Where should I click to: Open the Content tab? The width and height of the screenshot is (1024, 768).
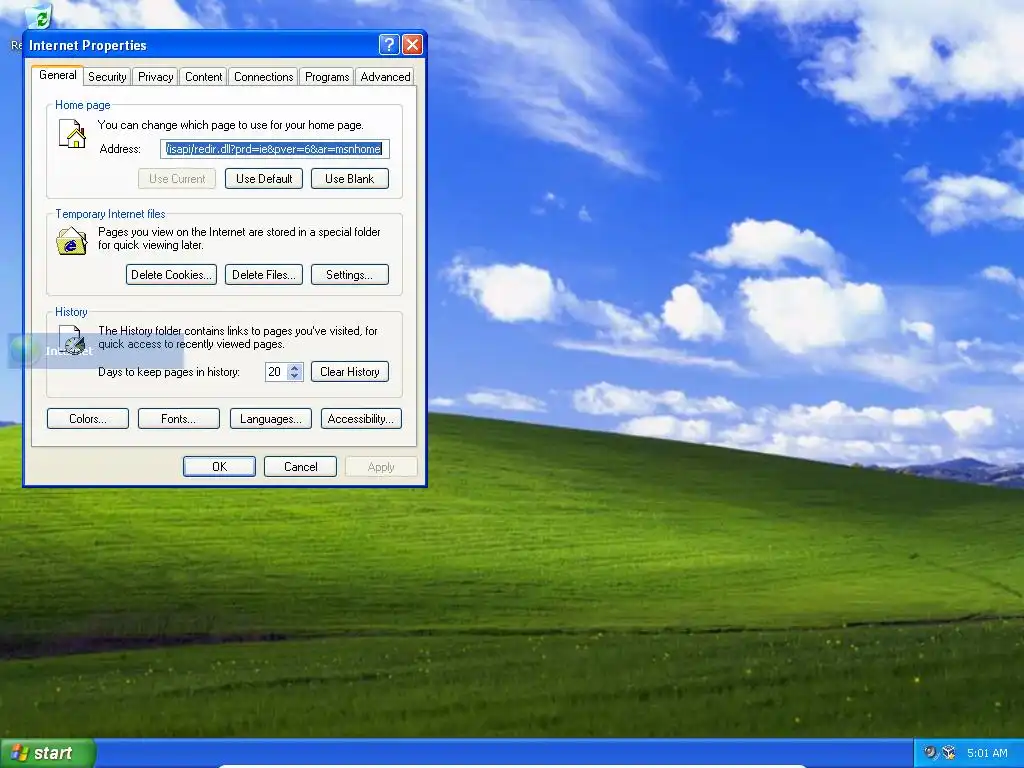click(203, 77)
